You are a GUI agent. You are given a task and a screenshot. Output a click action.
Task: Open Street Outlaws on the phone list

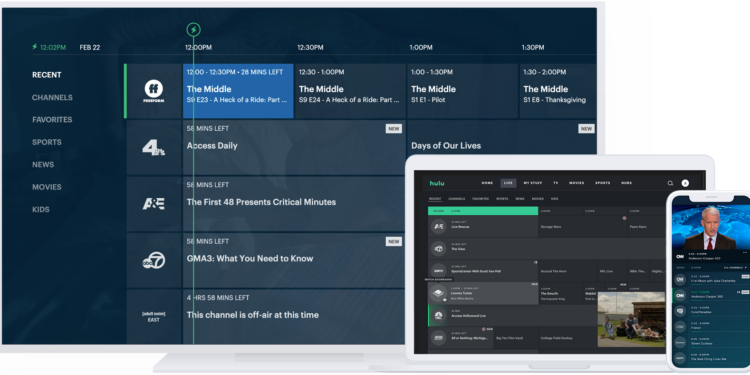(x=711, y=342)
